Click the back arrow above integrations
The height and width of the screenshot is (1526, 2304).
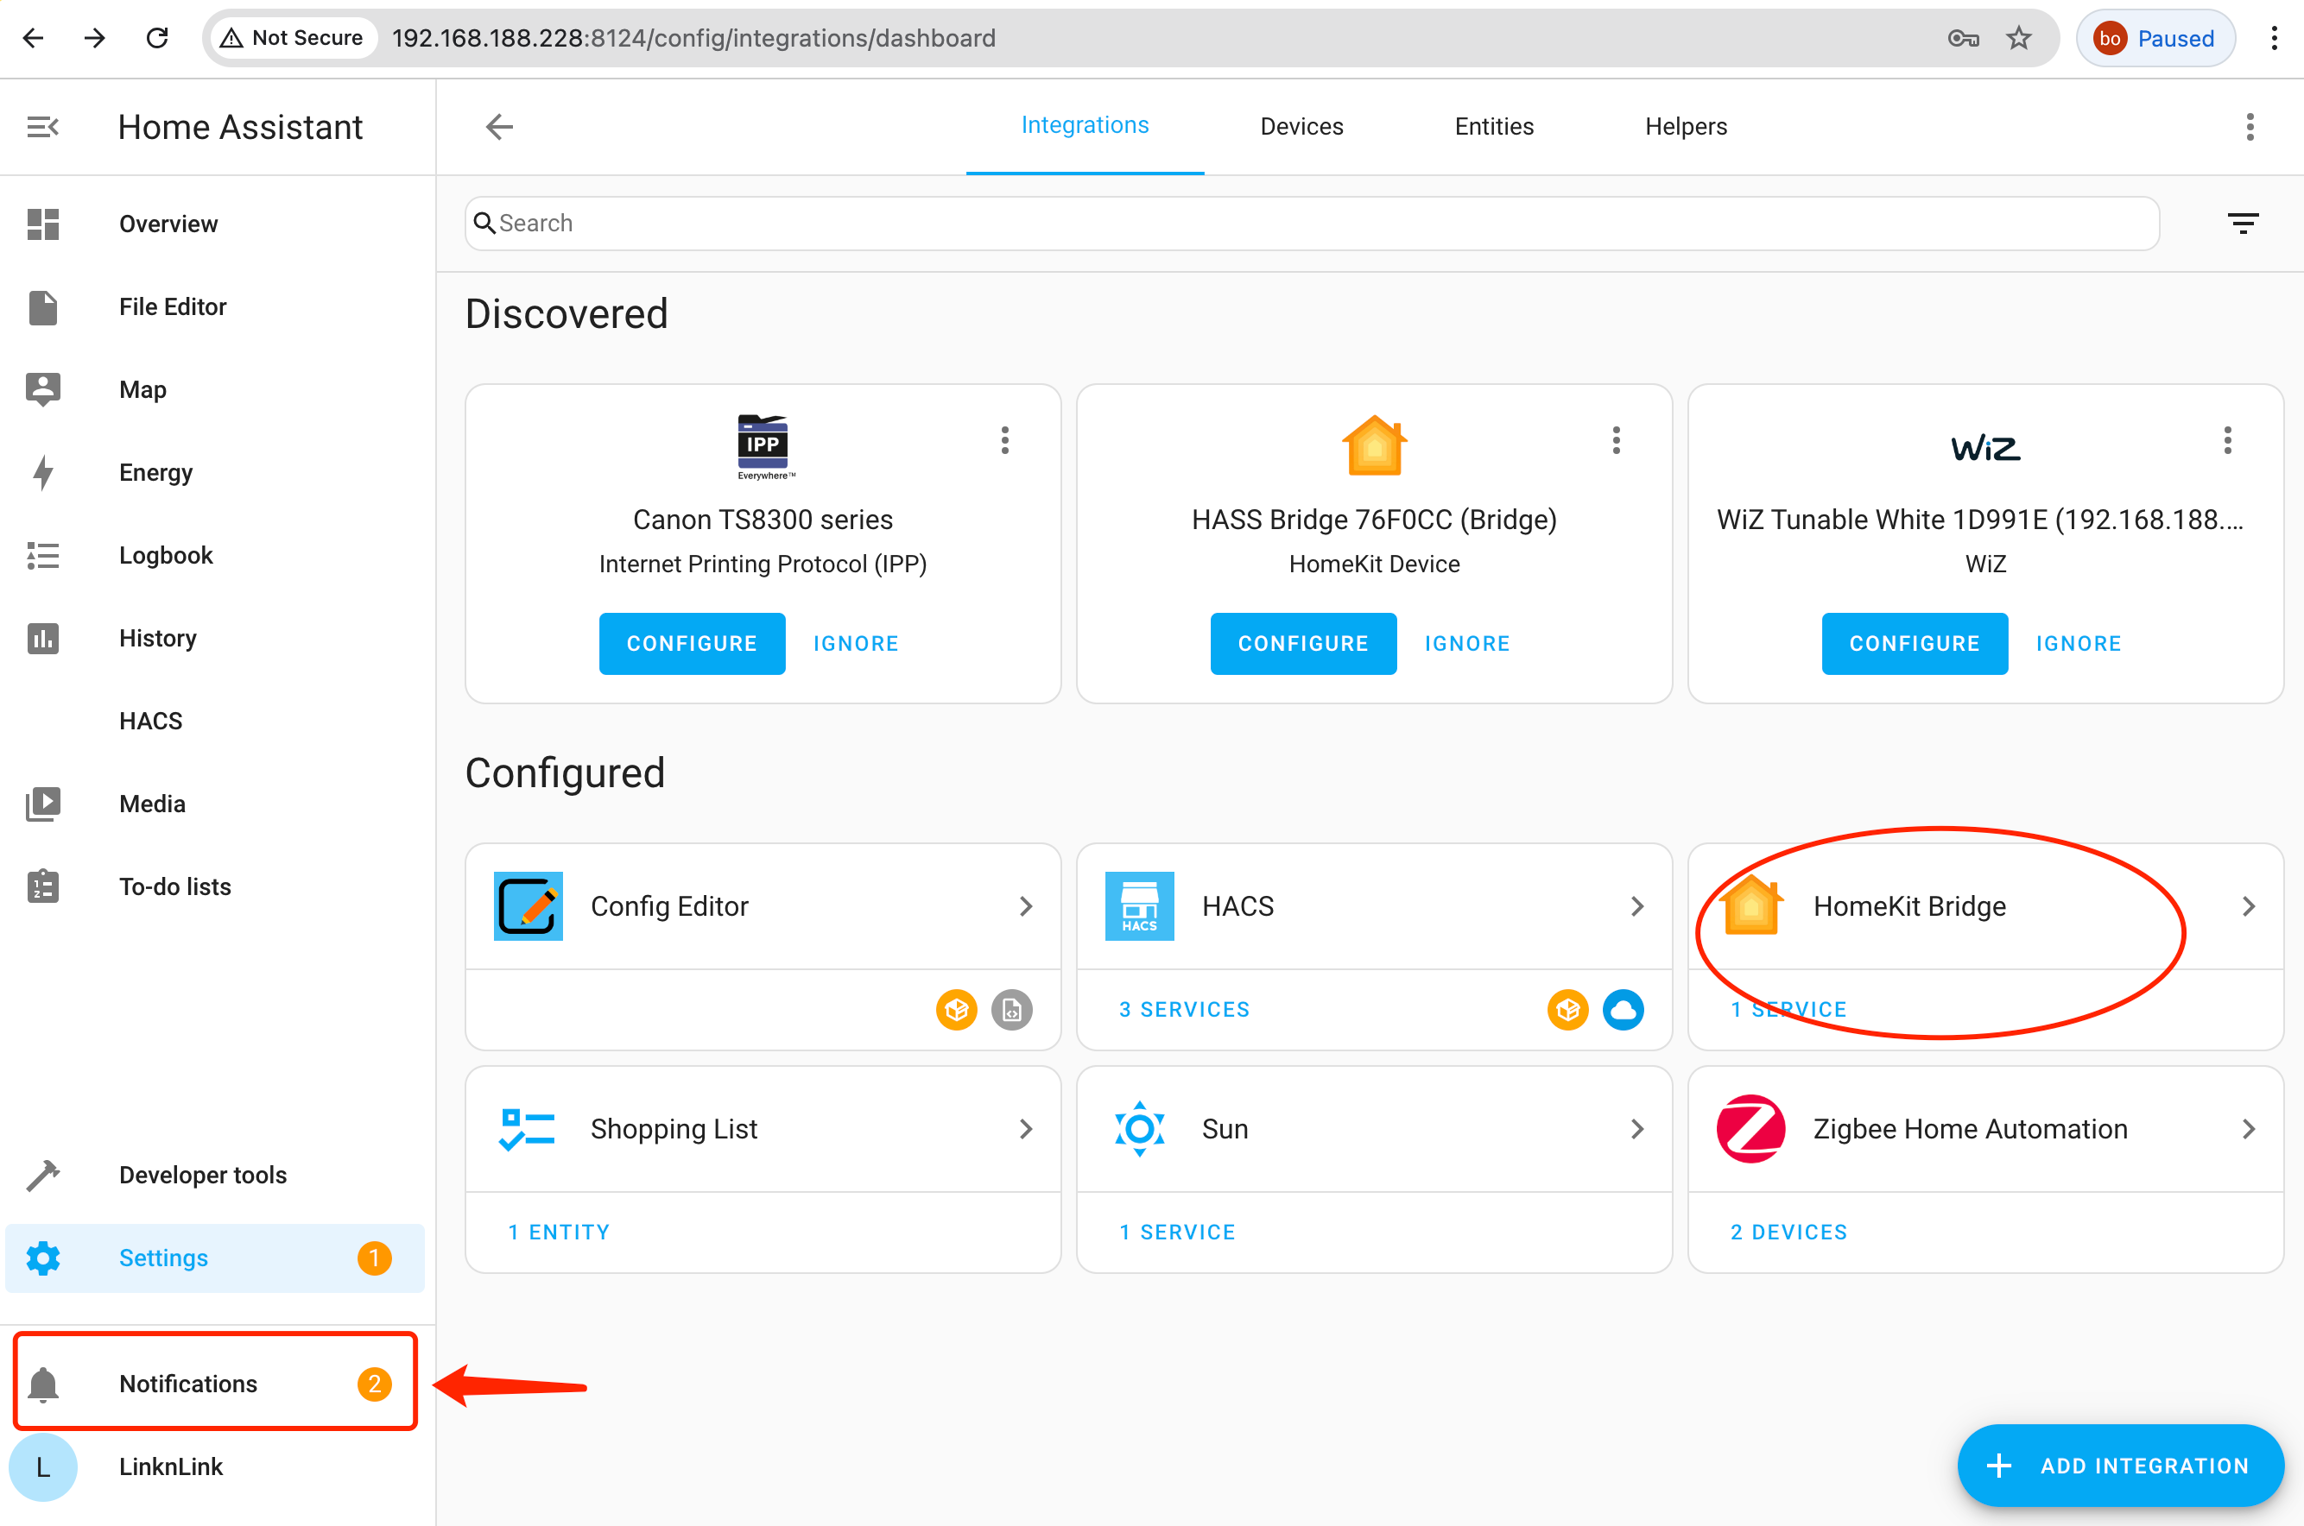click(x=499, y=127)
